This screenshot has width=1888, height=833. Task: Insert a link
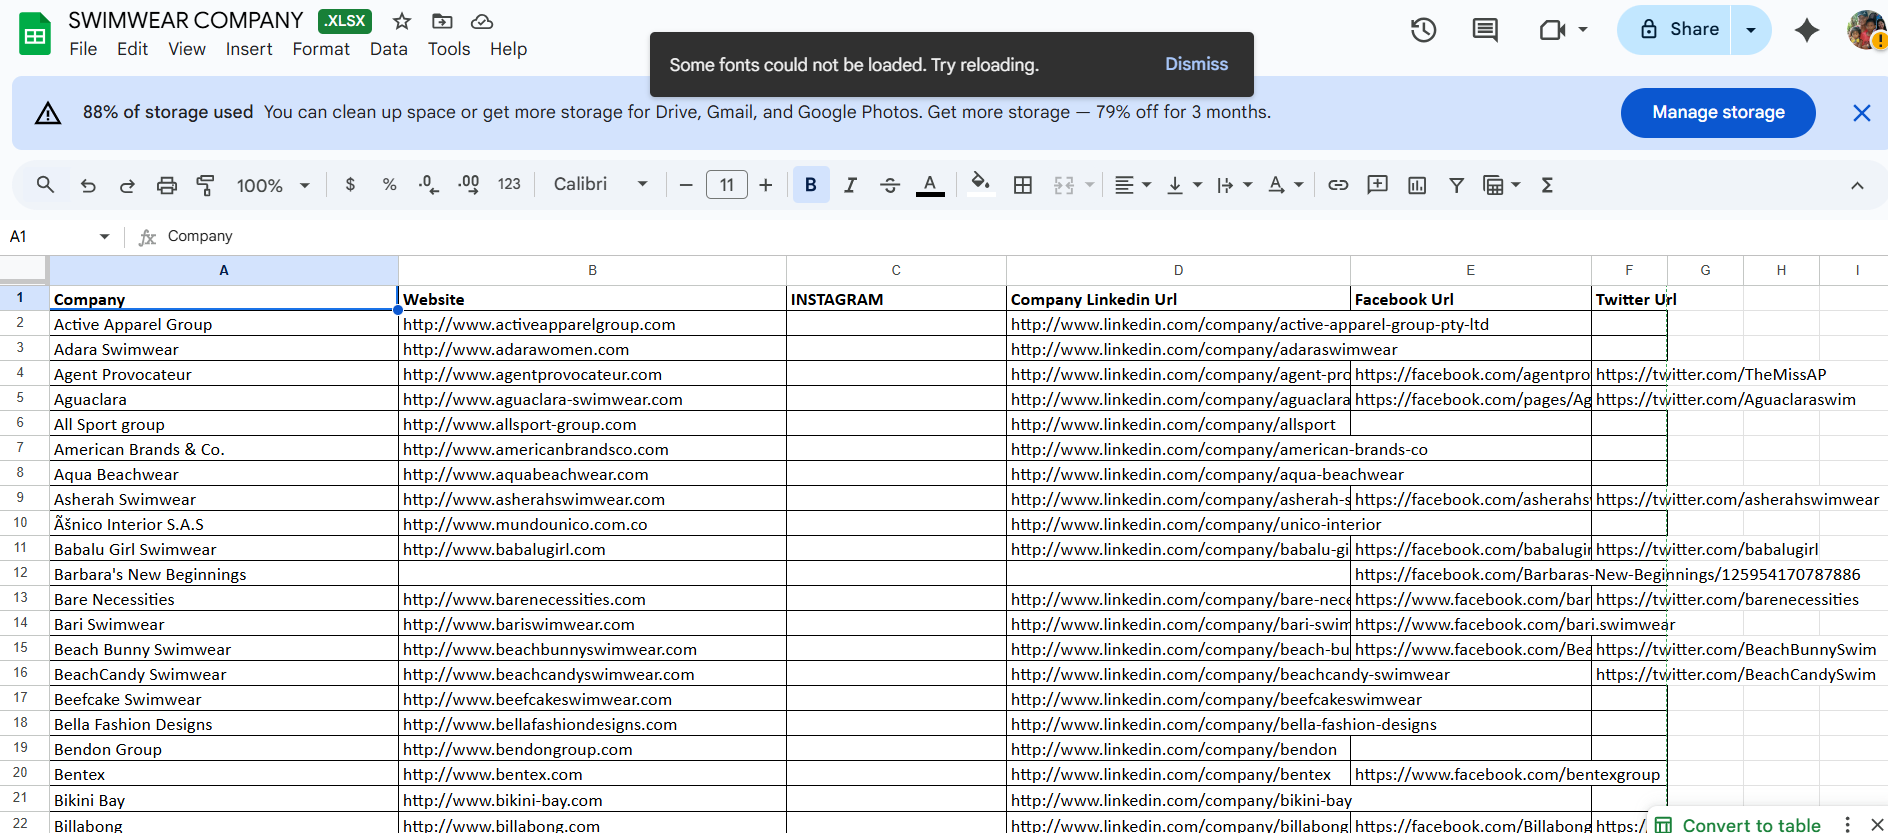(x=1338, y=185)
